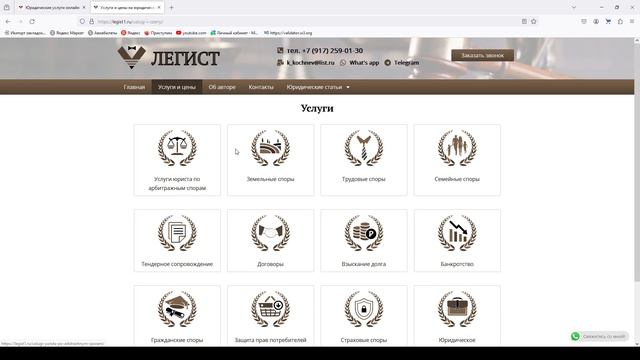640x360 pixels.
Task: Click the What's app text link
Action: click(x=364, y=62)
